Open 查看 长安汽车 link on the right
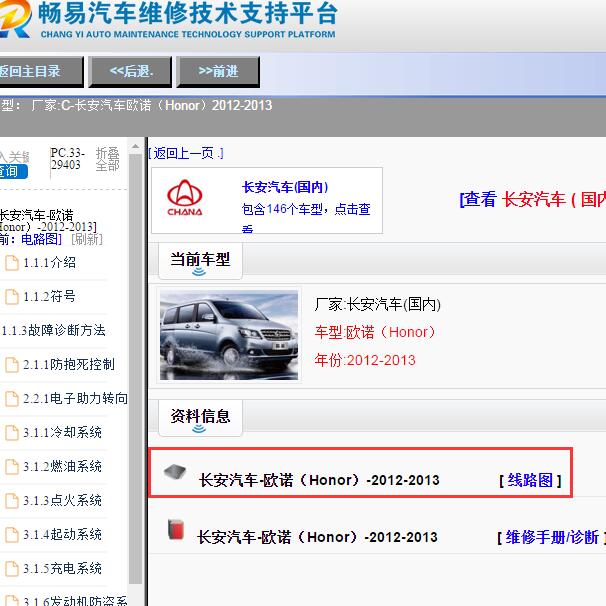 click(x=533, y=199)
